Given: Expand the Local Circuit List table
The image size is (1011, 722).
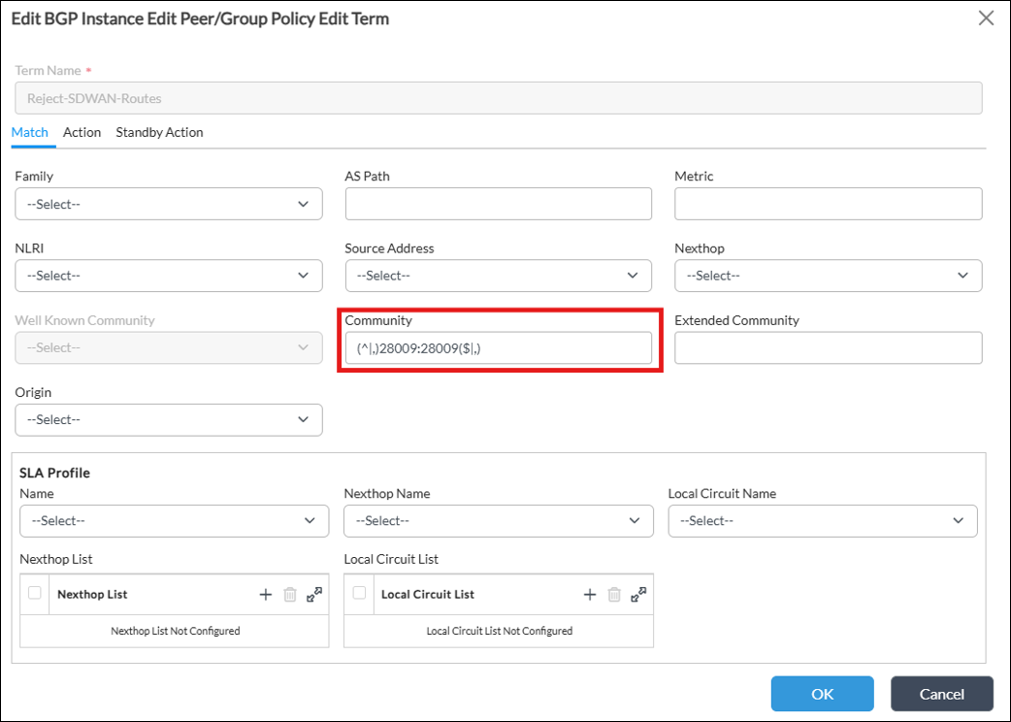Looking at the screenshot, I should 638,594.
